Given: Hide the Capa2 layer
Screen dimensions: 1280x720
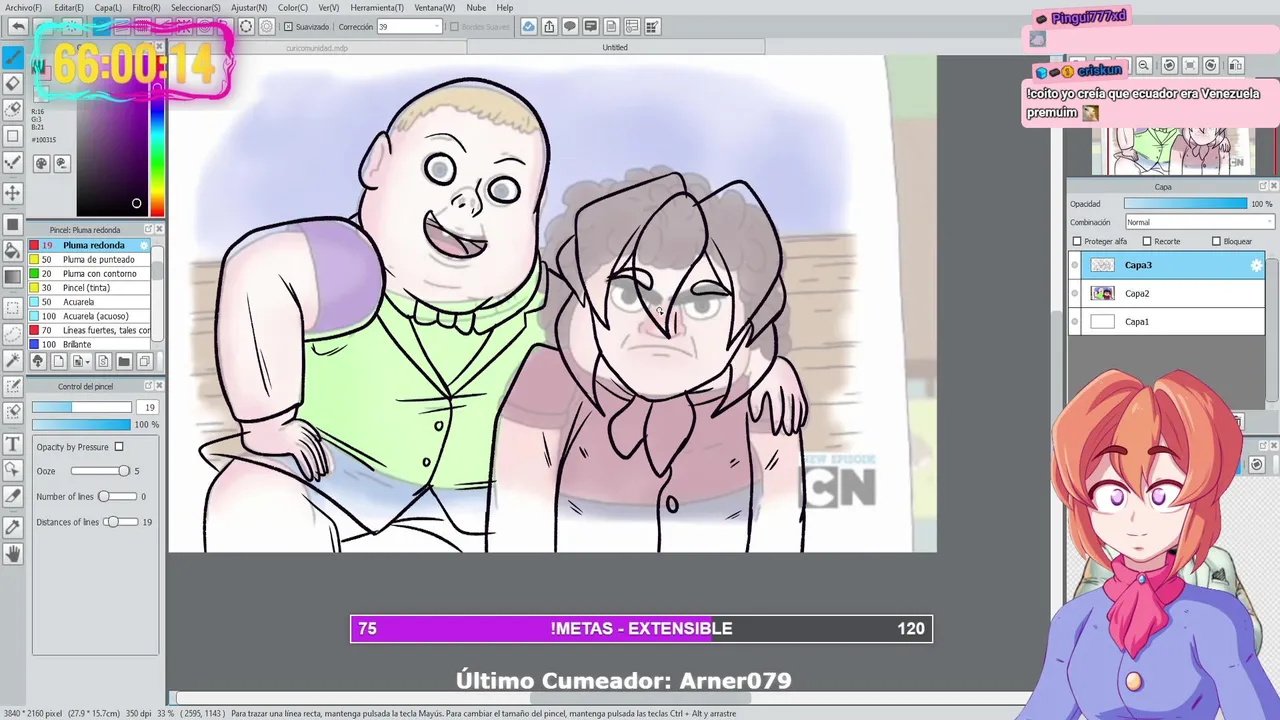Looking at the screenshot, I should [1075, 293].
